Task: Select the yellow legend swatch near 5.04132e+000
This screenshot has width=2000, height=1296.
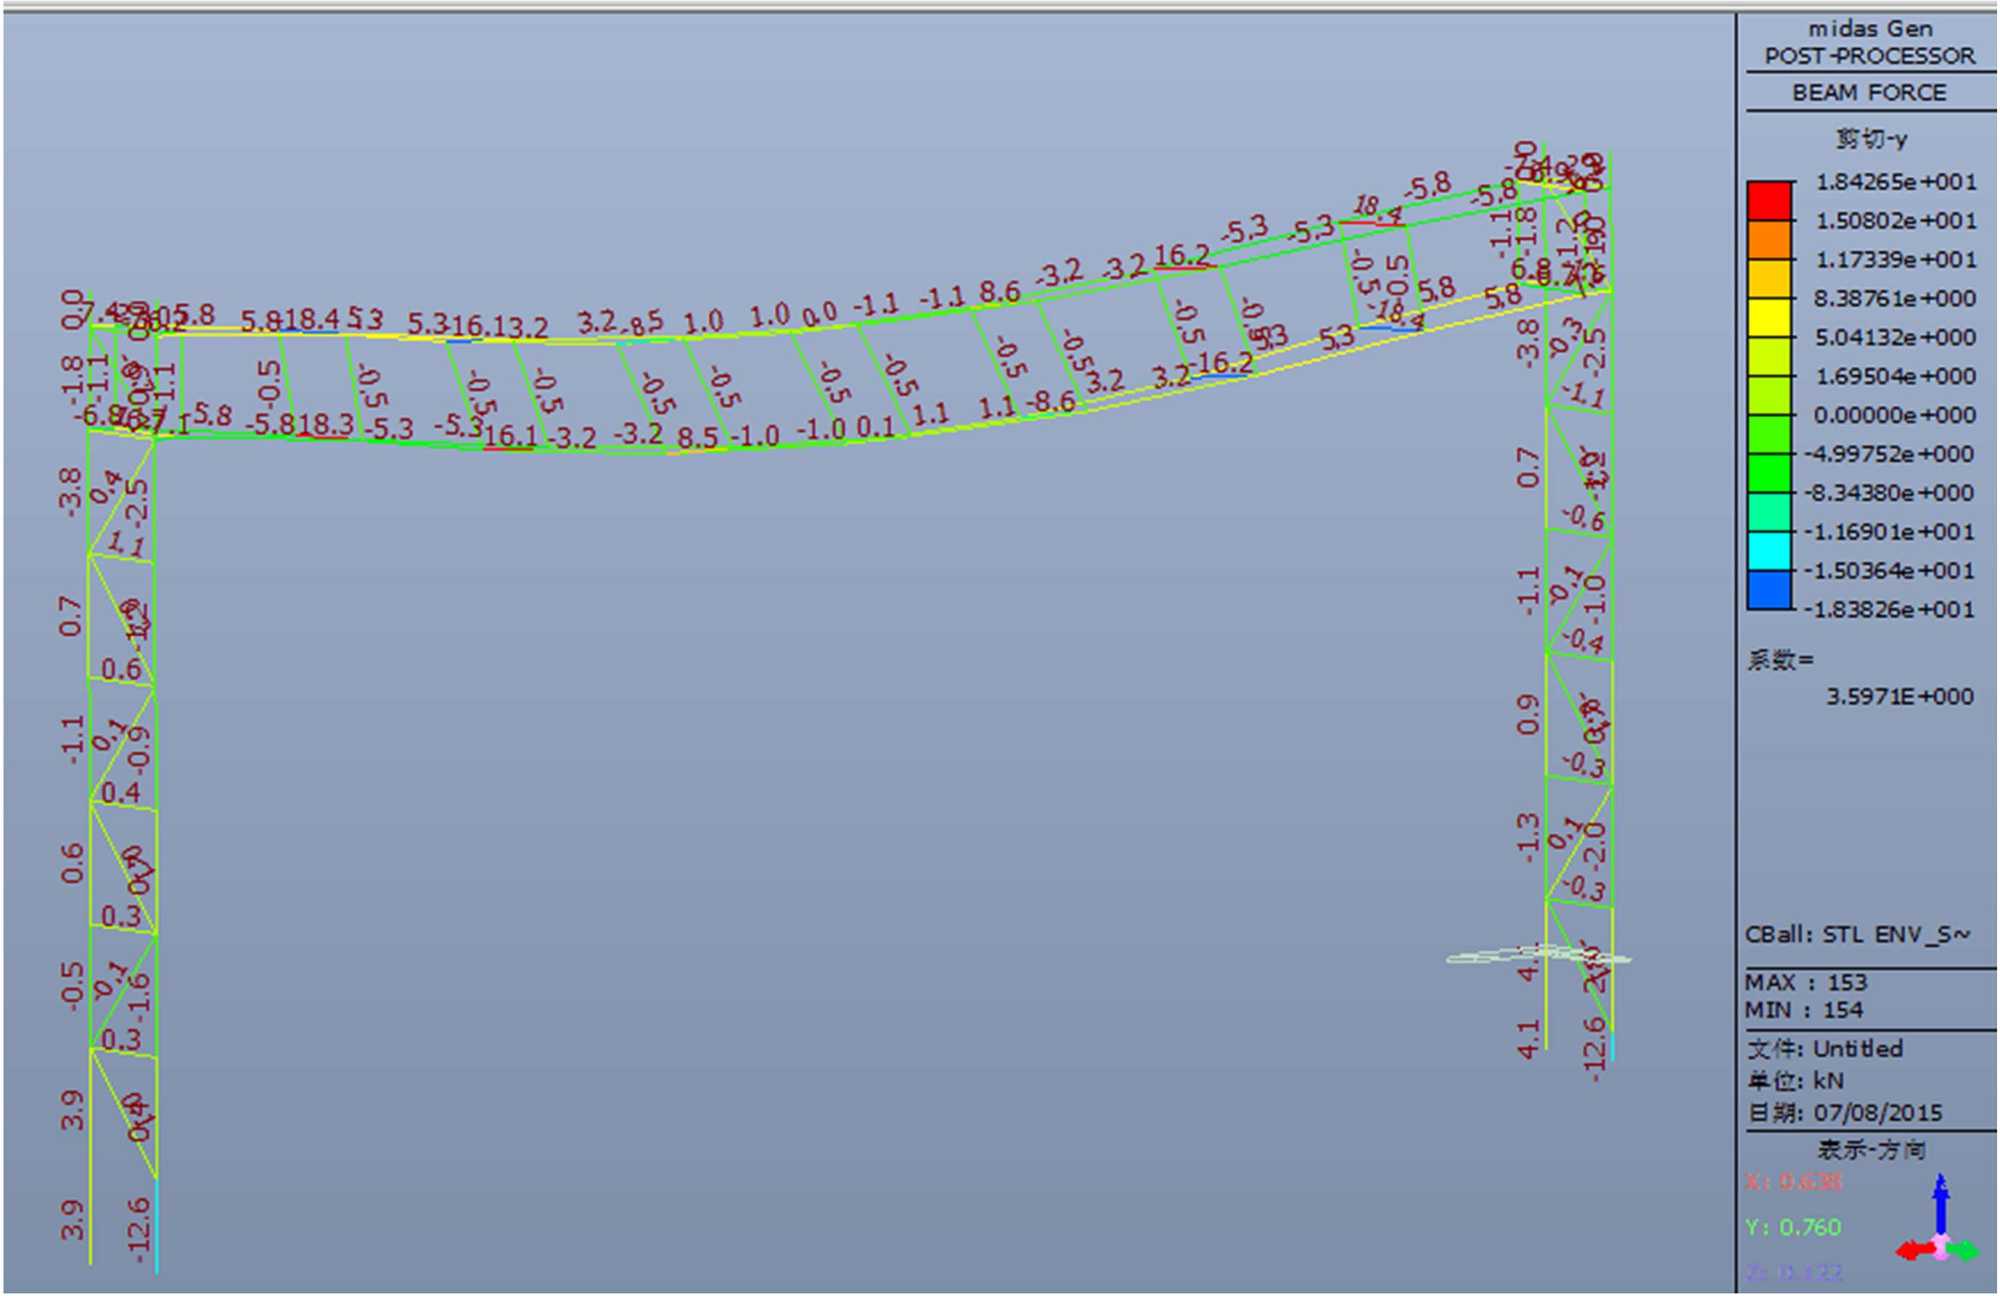Action: 1769,318
